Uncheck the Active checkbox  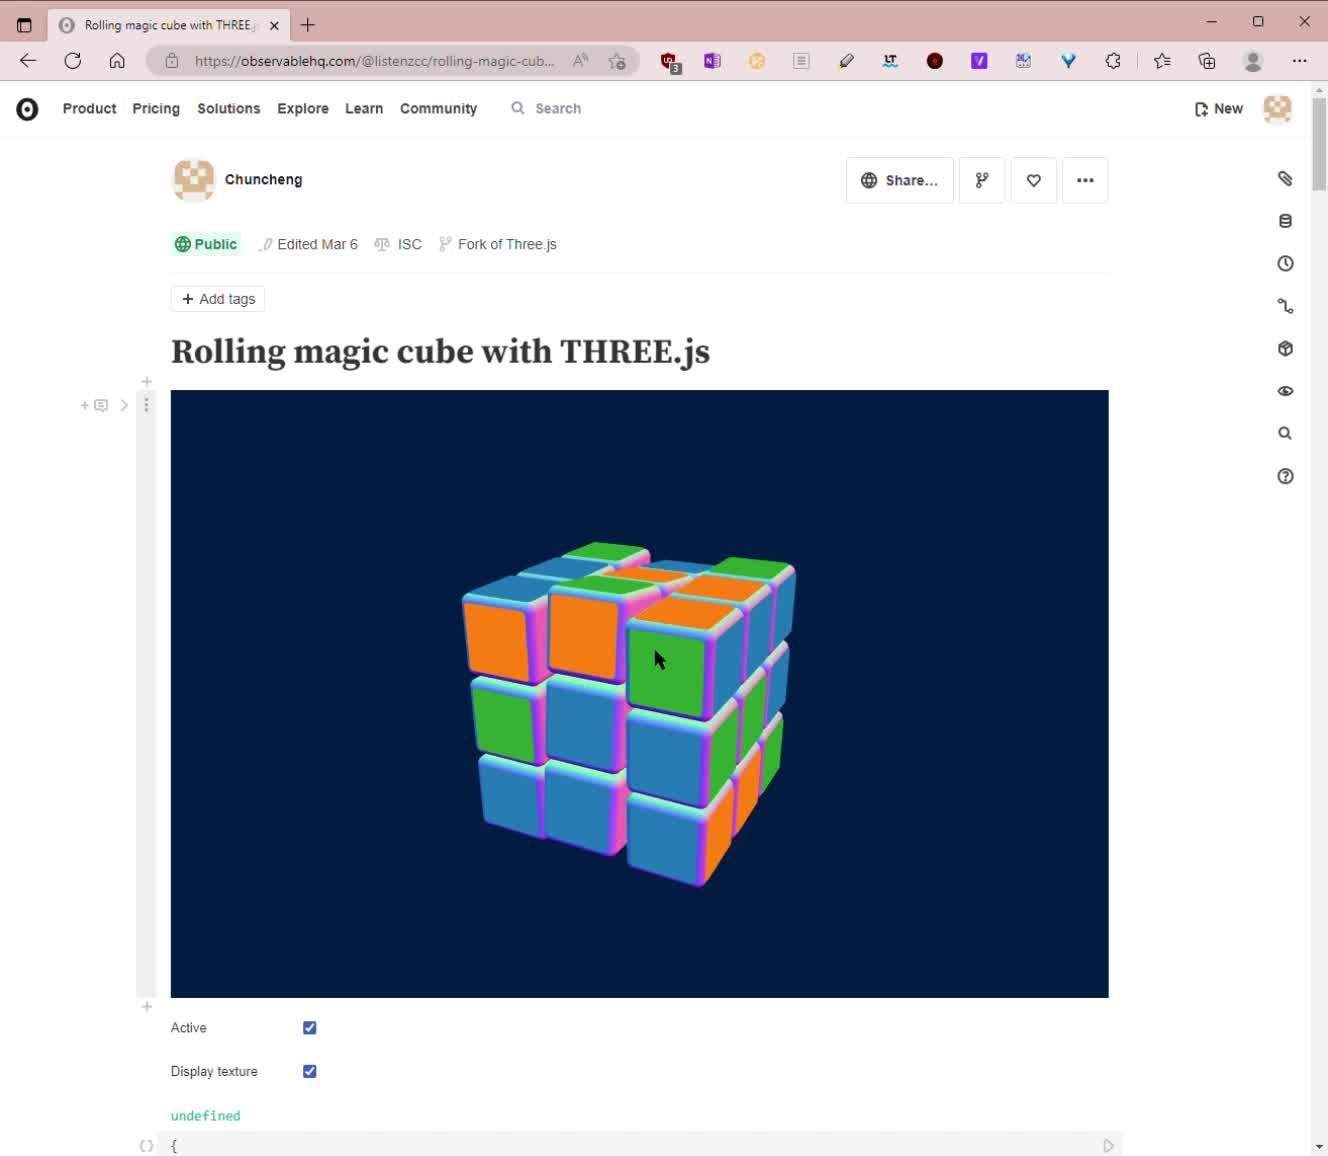[x=309, y=1027]
